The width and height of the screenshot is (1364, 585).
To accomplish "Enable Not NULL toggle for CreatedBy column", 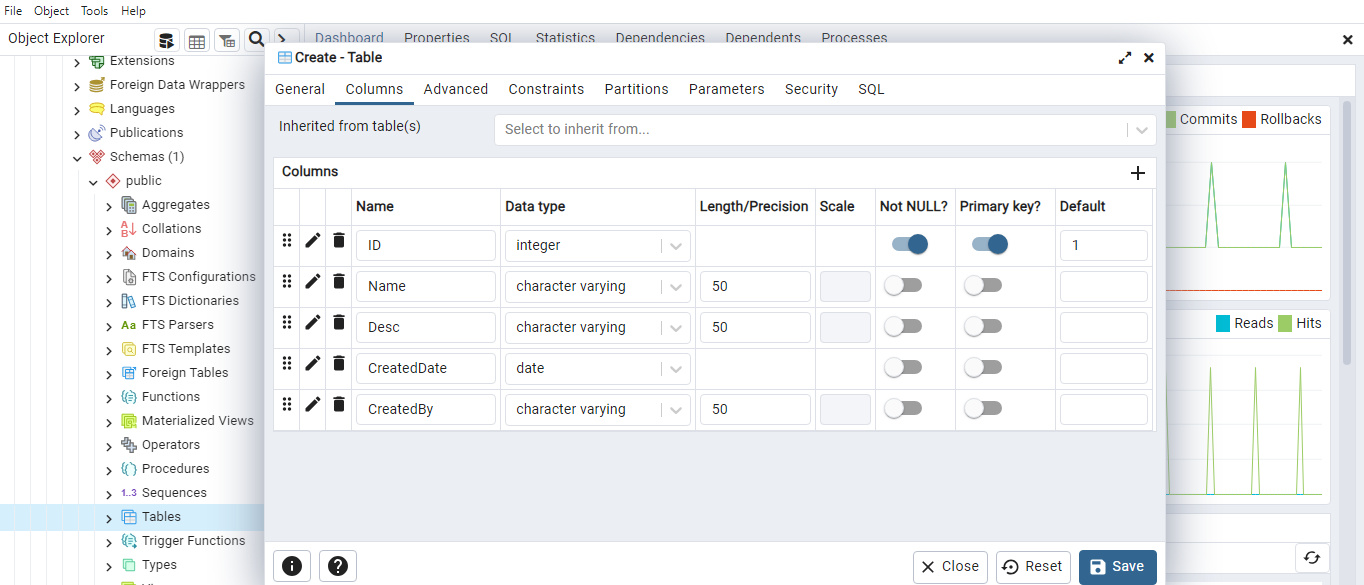I will click(902, 409).
